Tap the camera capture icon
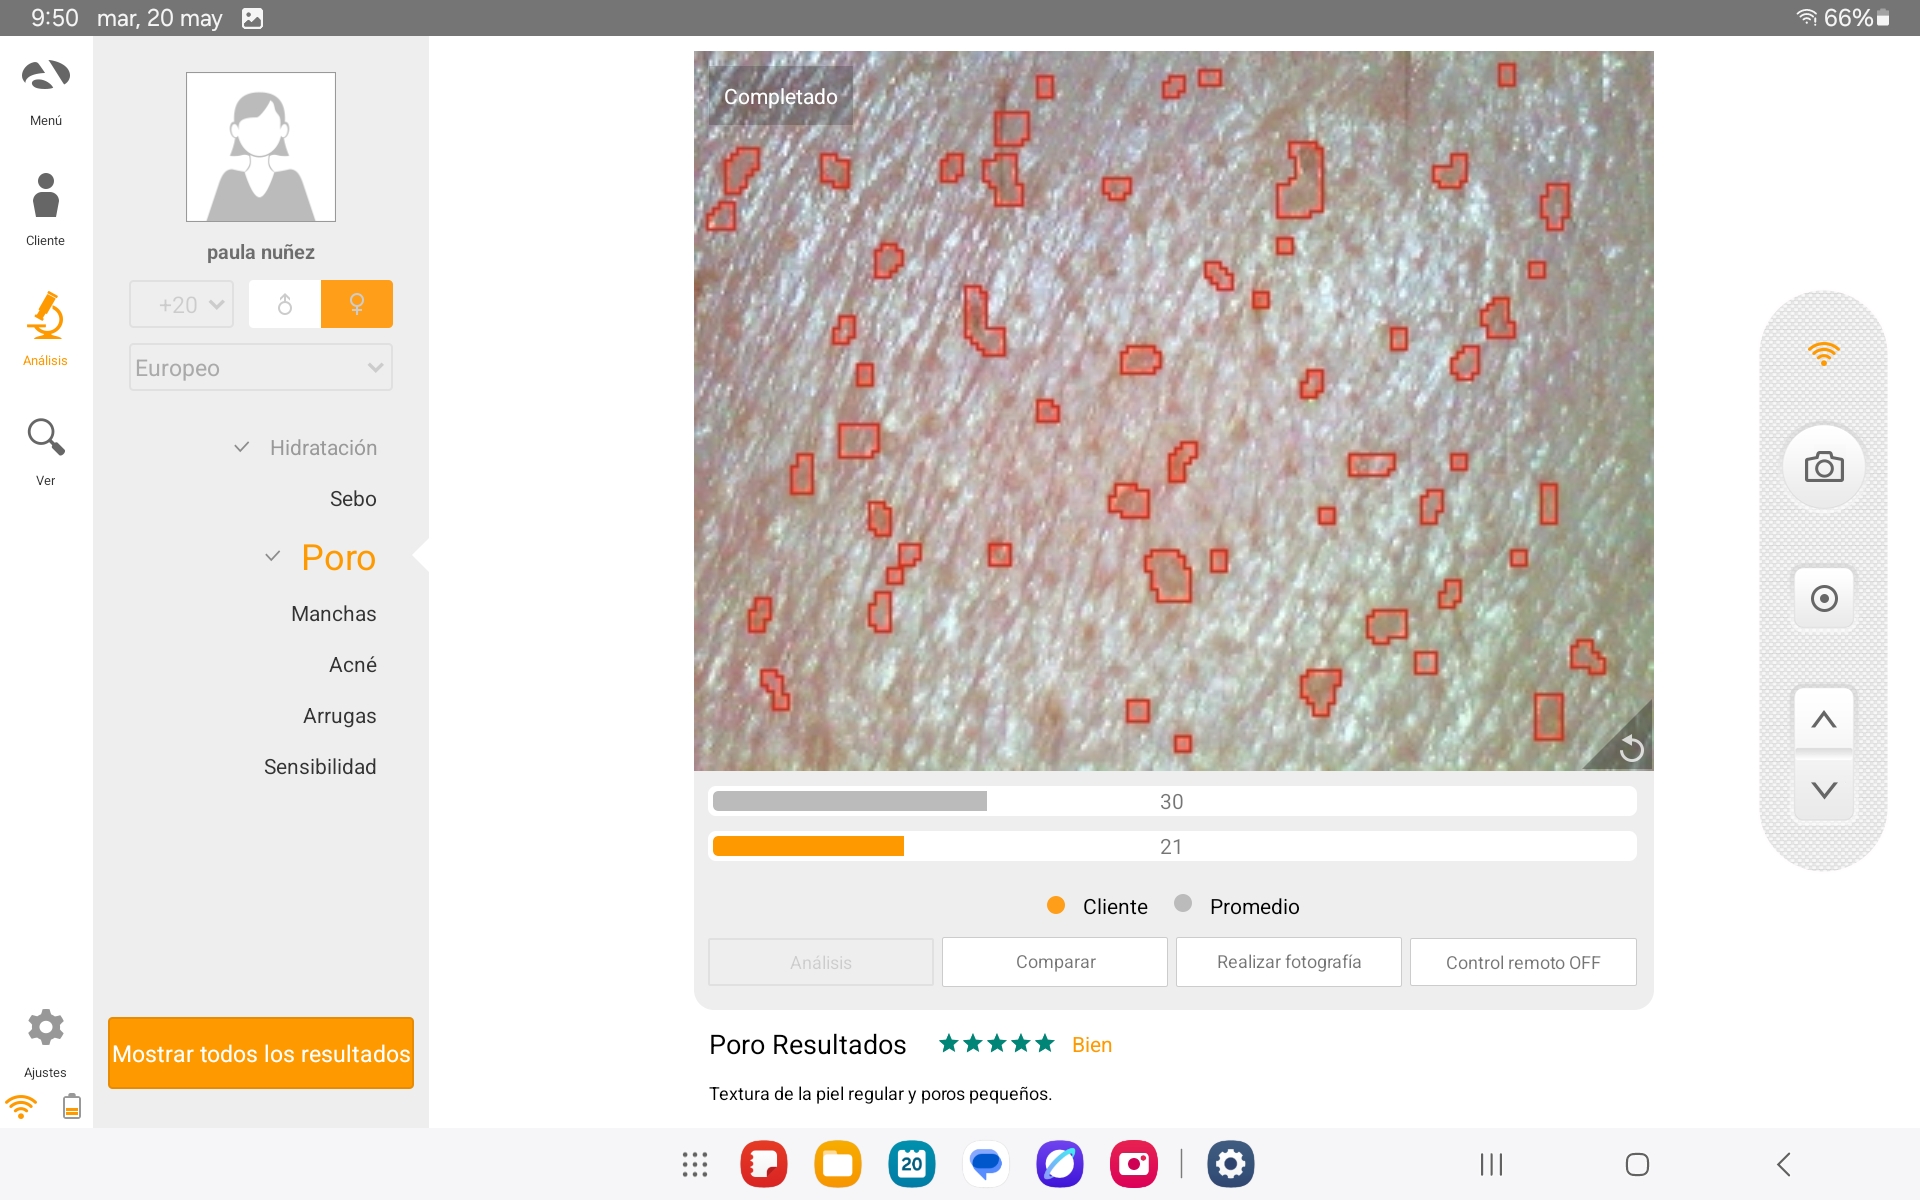This screenshot has height=1200, width=1920. coord(1824,467)
